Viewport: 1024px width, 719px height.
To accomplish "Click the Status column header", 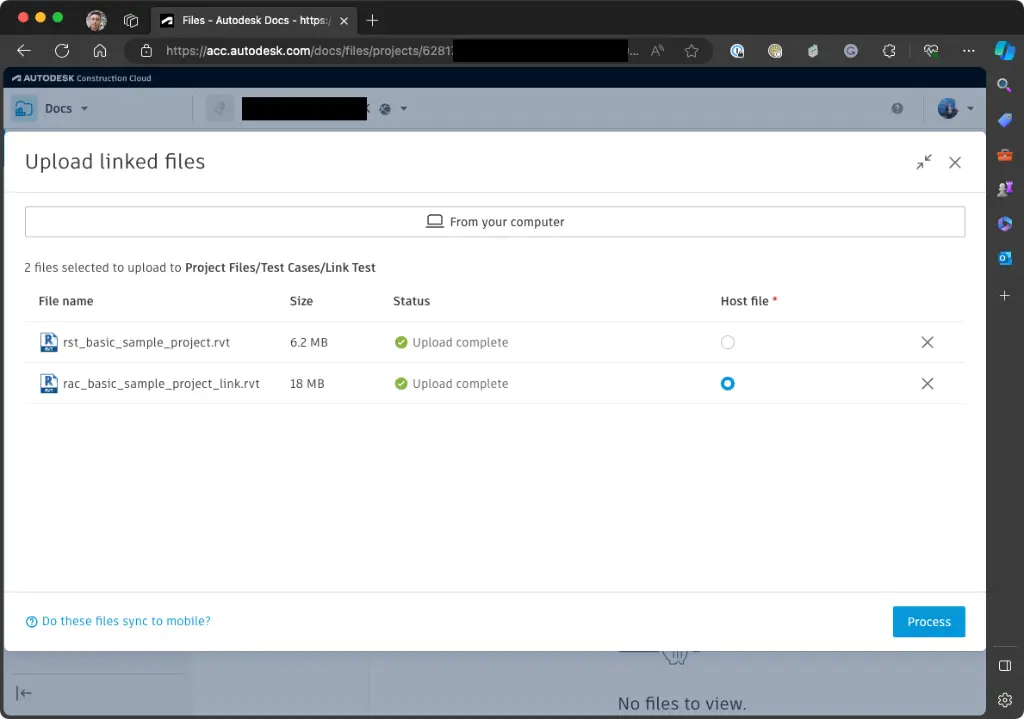I will tap(411, 301).
